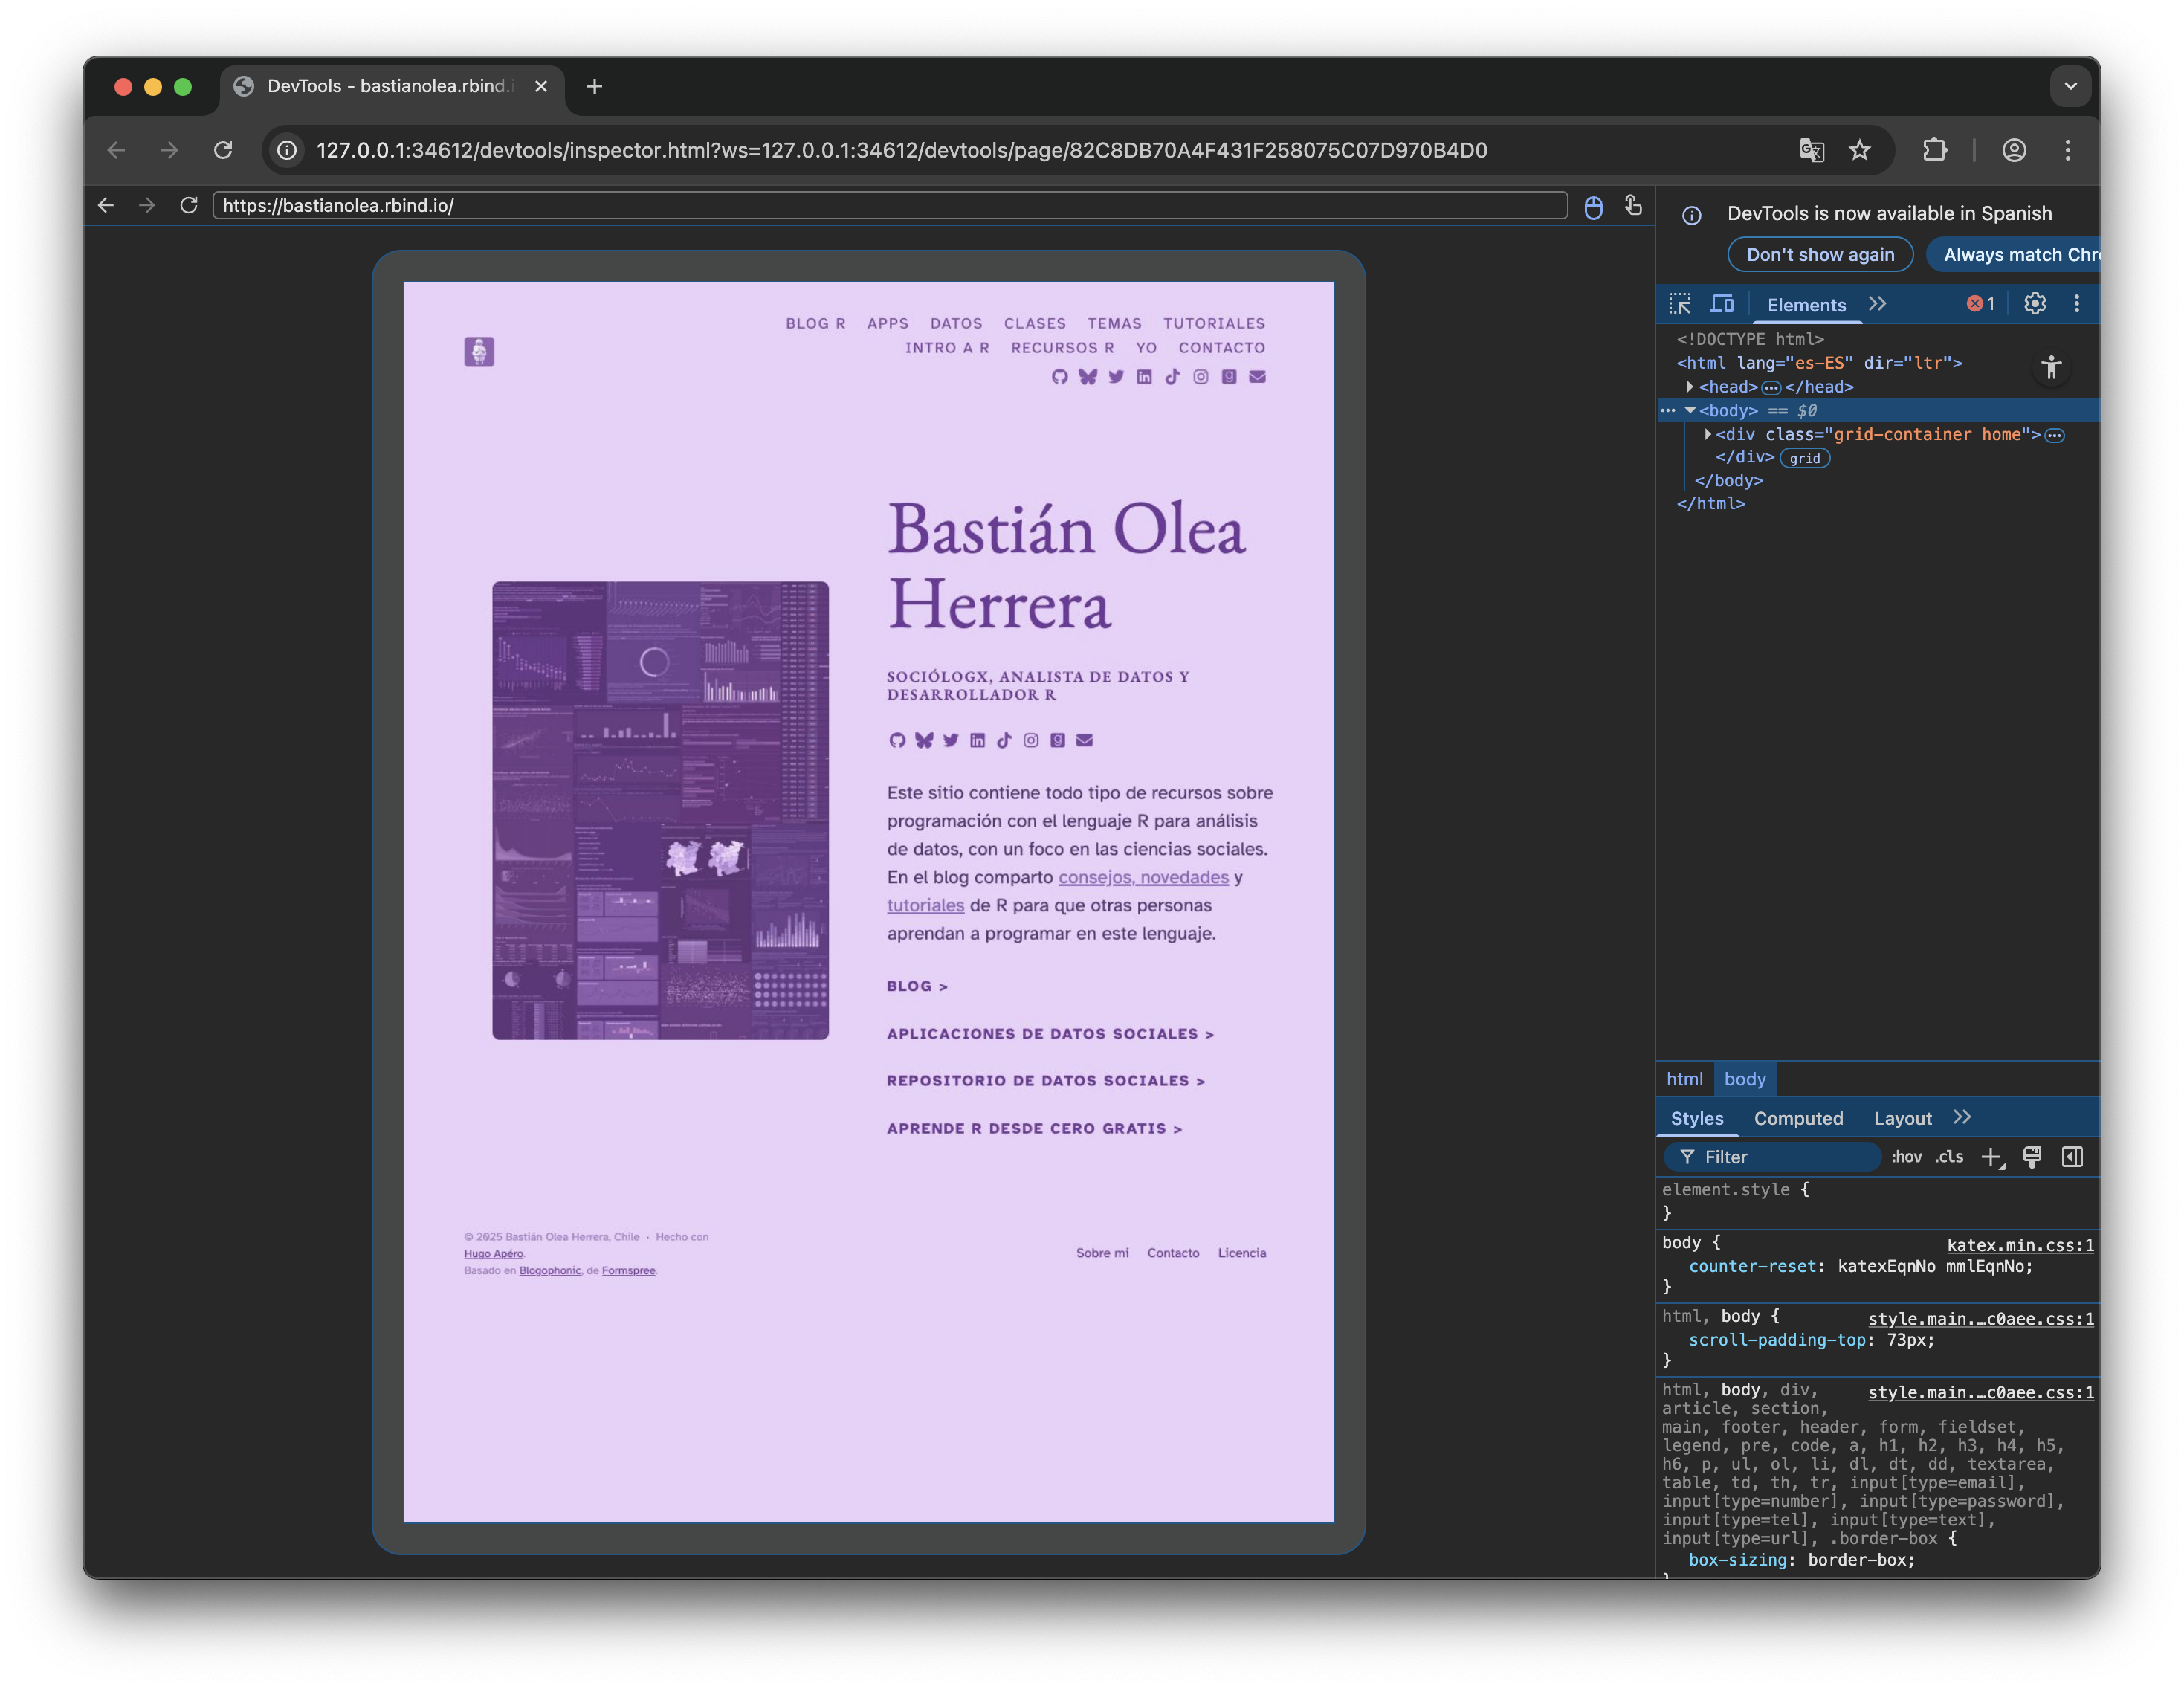The width and height of the screenshot is (2184, 1689).
Task: Collapse the body element node
Action: pos(1690,411)
